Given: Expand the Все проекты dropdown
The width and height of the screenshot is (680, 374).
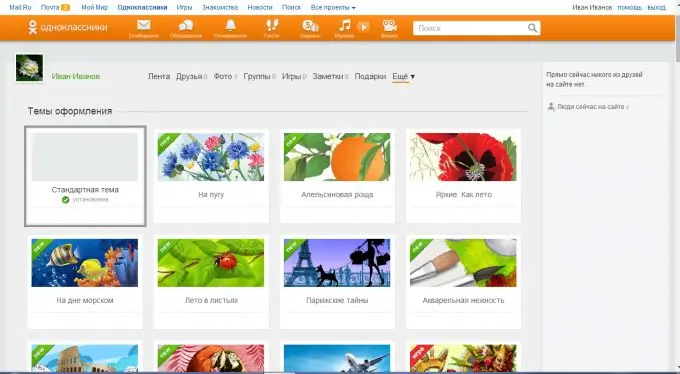Looking at the screenshot, I should pos(333,7).
